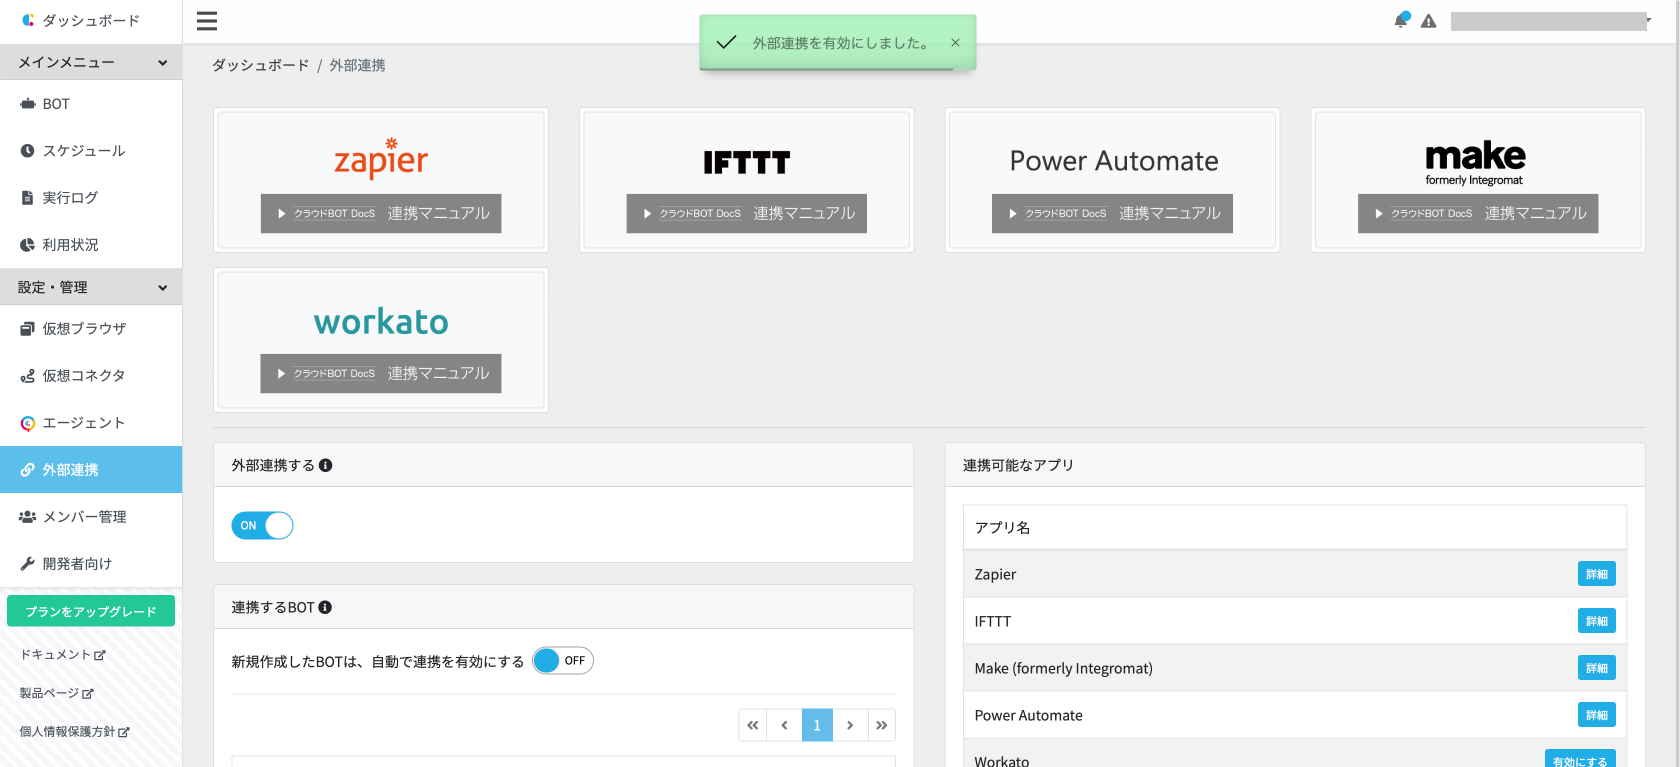This screenshot has width=1680, height=767.
Task: Open the user account dropdown
Action: [1550, 21]
